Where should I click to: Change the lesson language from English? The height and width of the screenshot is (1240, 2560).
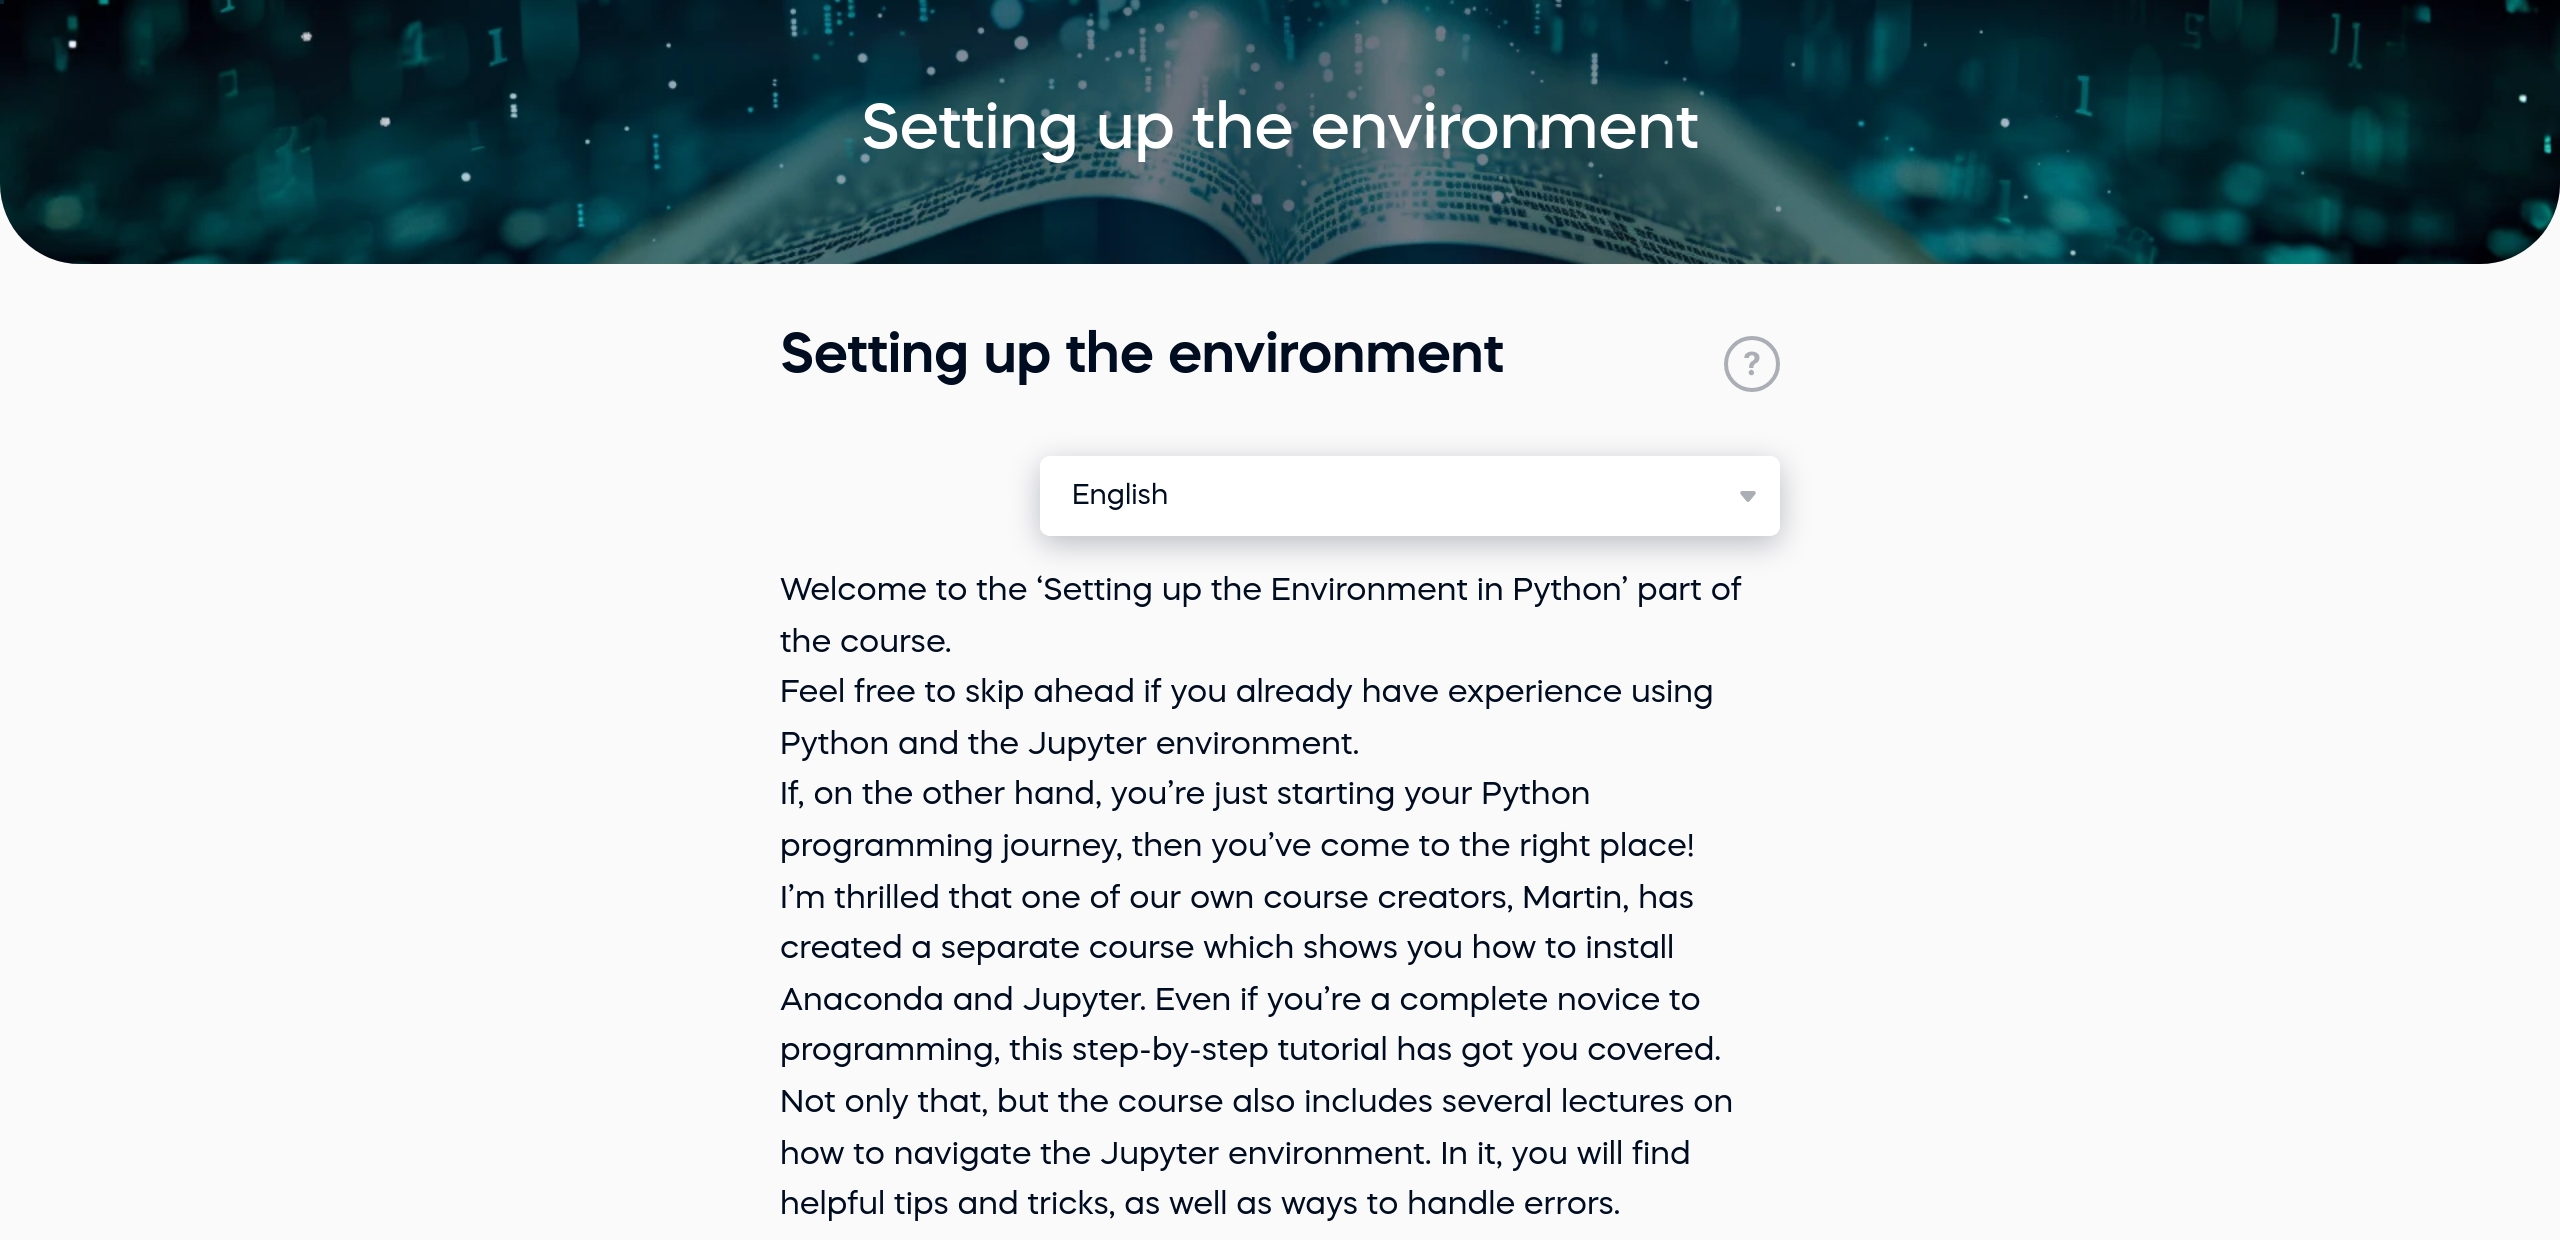(1410, 495)
